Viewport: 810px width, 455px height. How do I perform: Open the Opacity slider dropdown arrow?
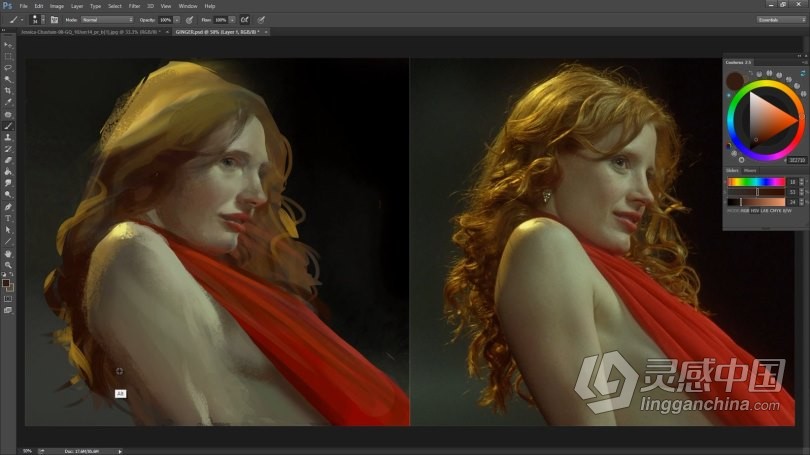[177, 20]
